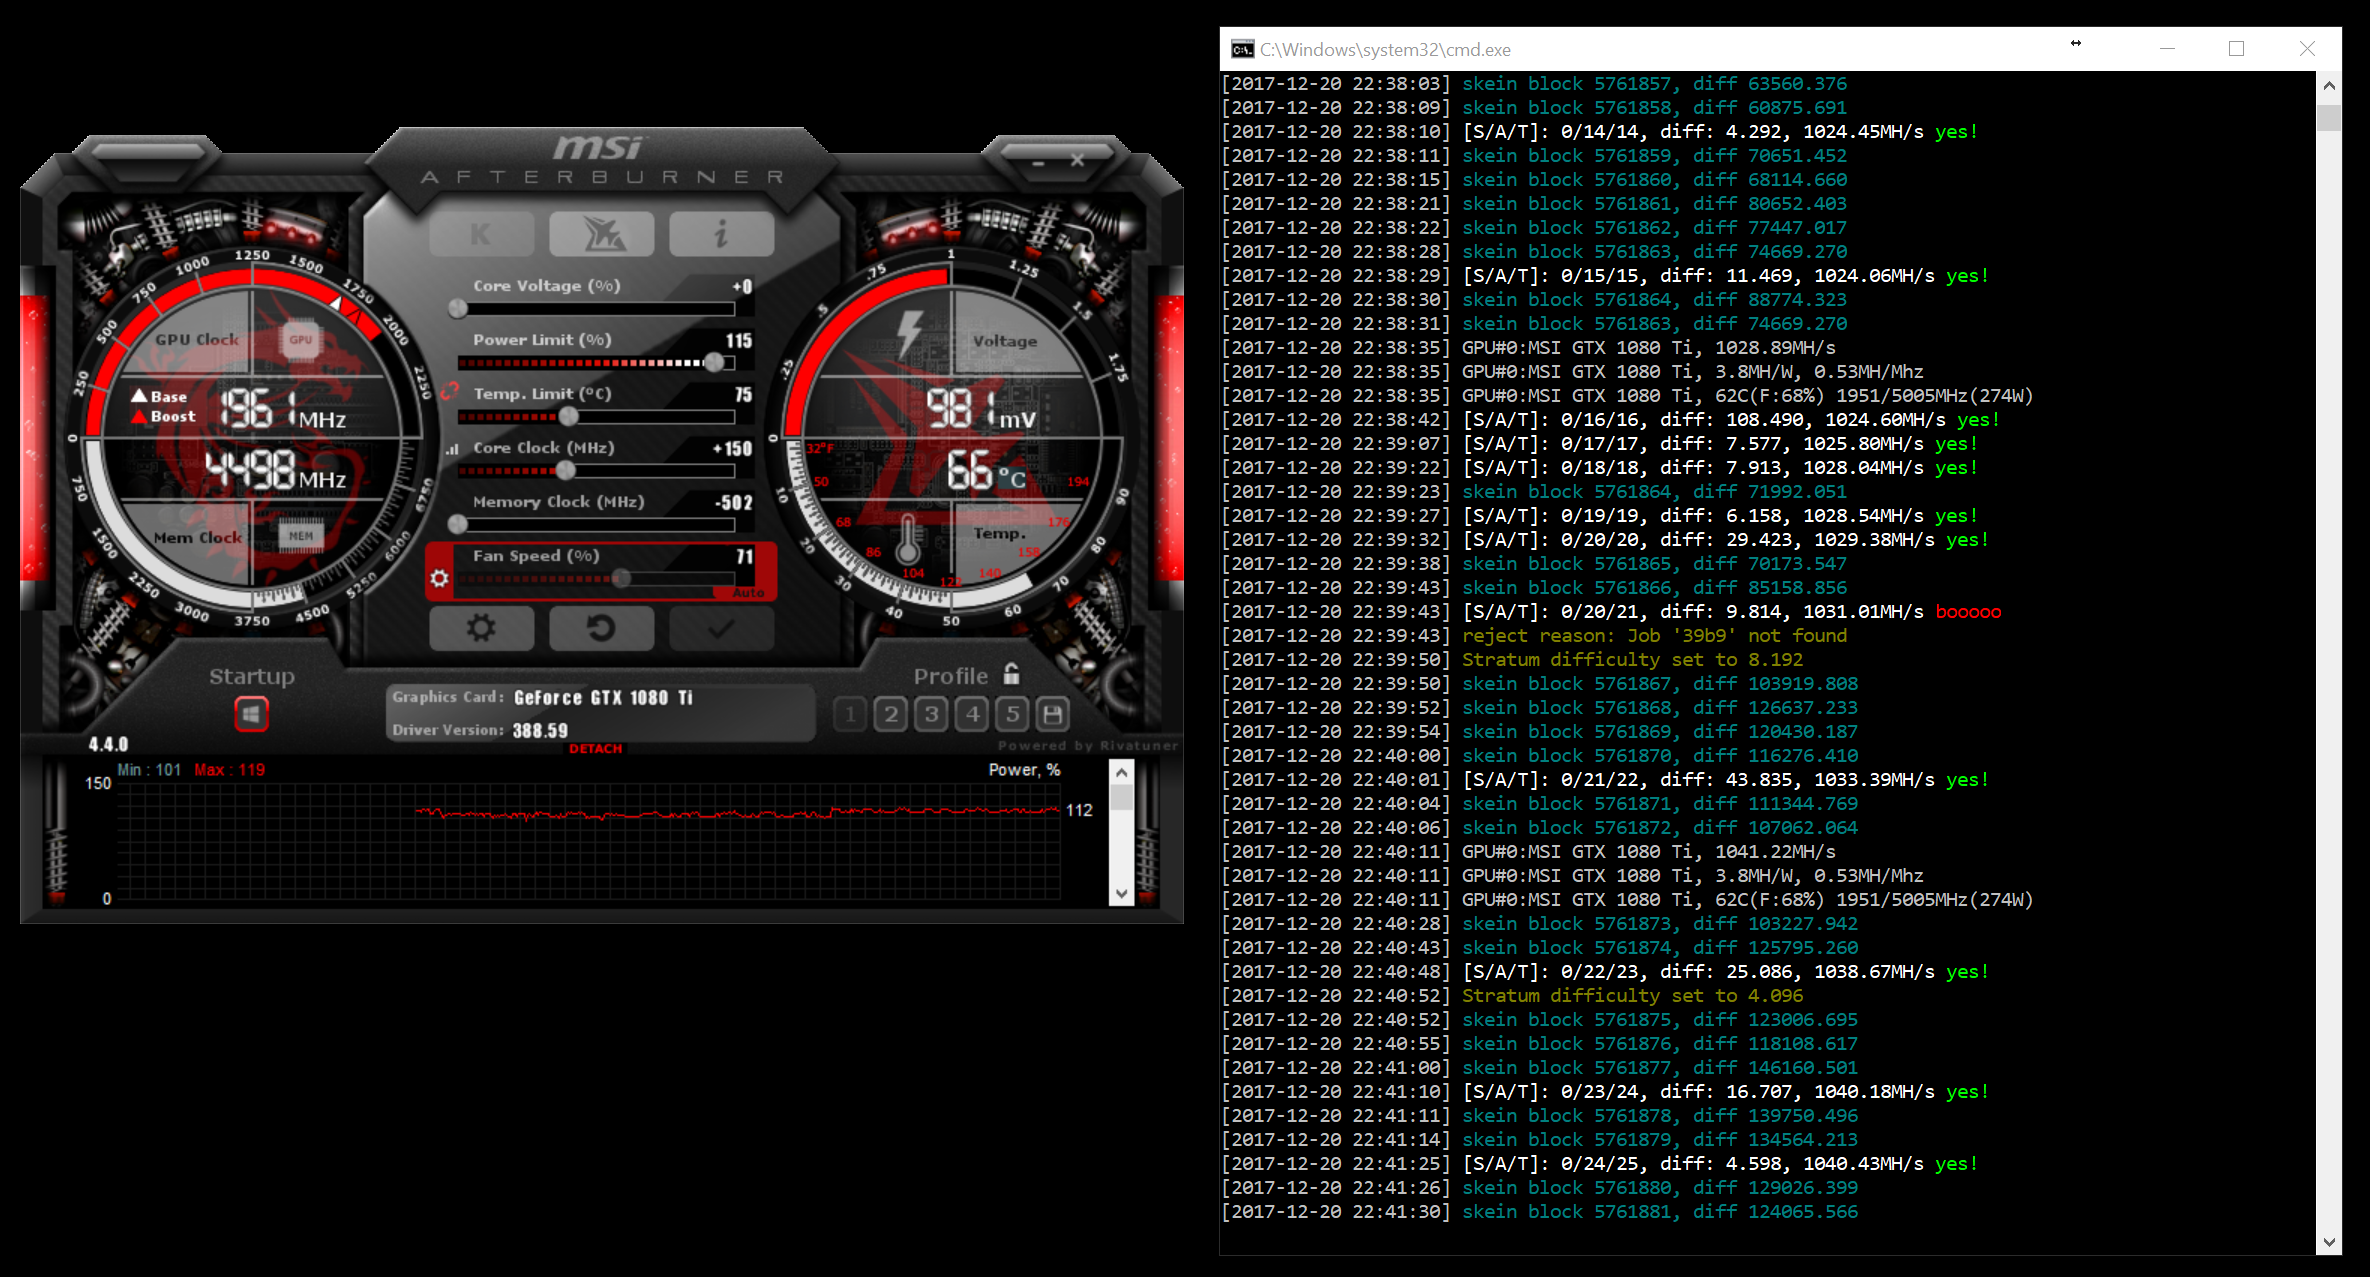Viewport: 2370px width, 1277px height.
Task: Toggle the Startup Windows icon
Action: 252,714
